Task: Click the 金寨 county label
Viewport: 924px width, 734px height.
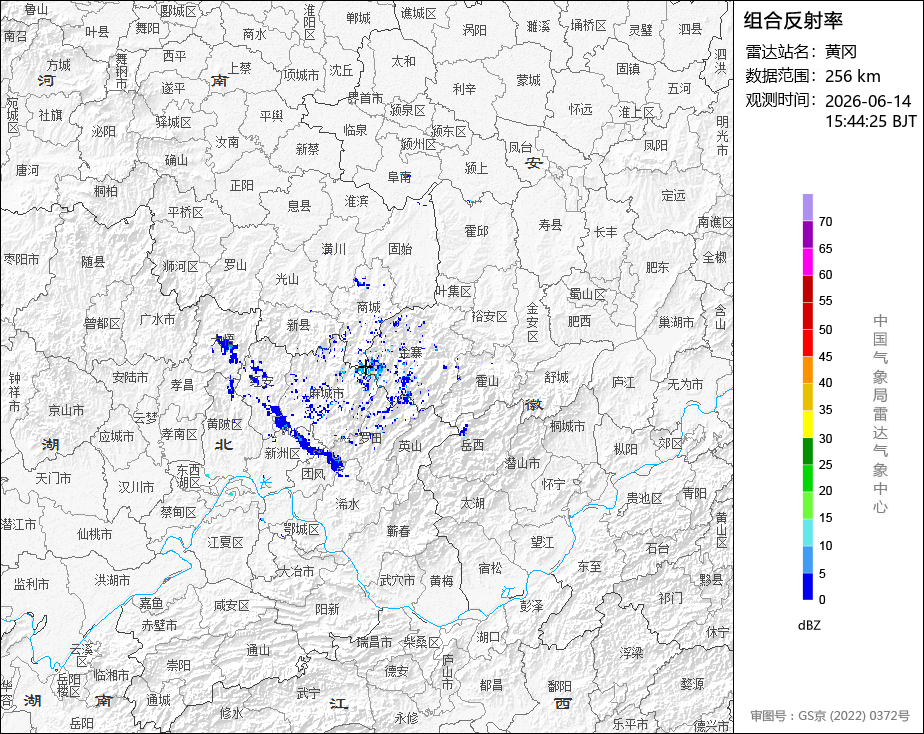Action: [411, 352]
